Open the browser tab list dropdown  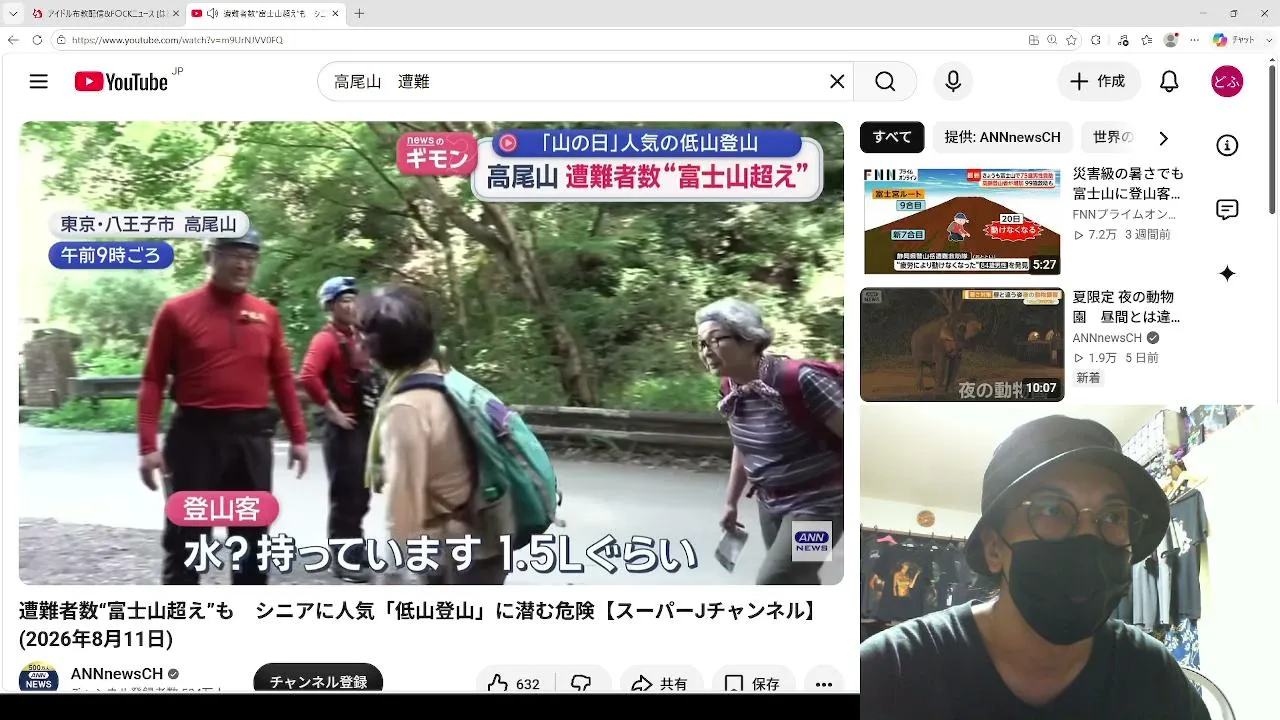(14, 14)
